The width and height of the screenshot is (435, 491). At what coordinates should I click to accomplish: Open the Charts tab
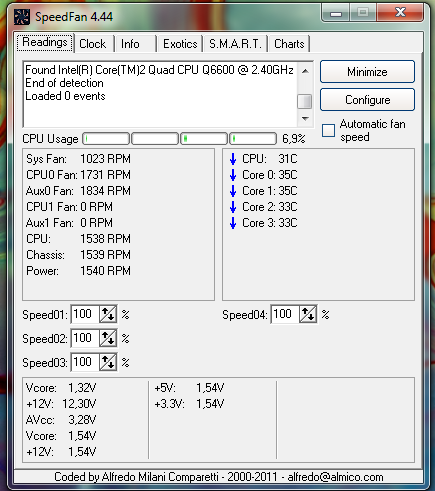coord(289,44)
